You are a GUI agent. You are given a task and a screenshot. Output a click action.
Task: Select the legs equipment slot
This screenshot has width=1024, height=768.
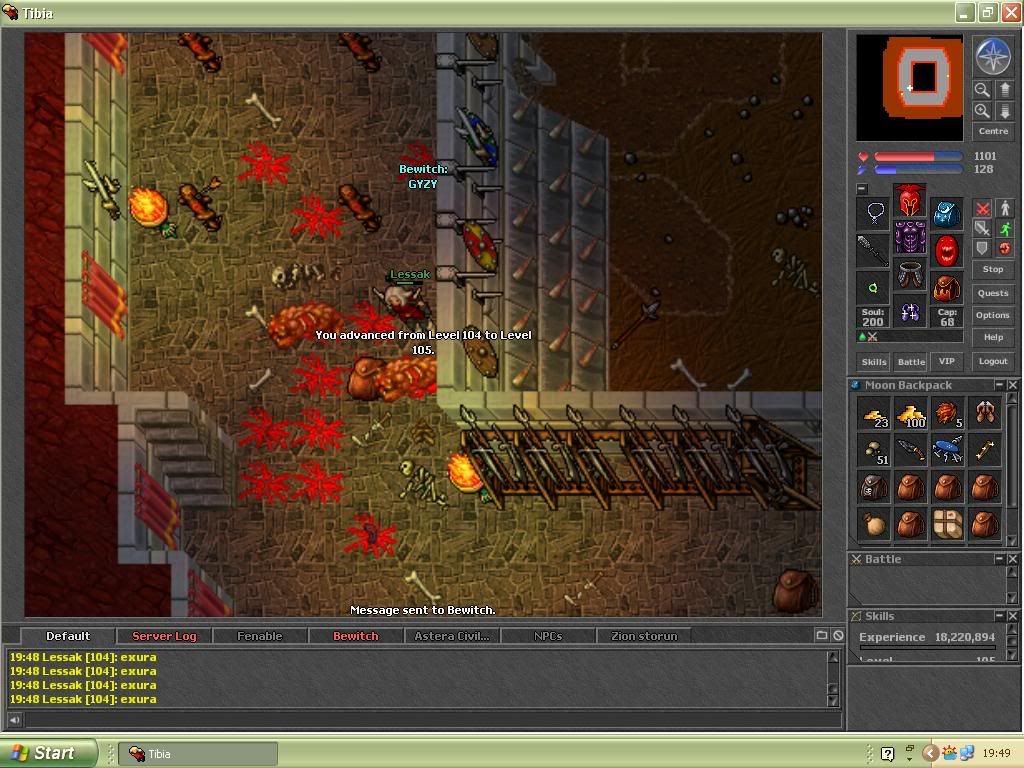click(910, 274)
